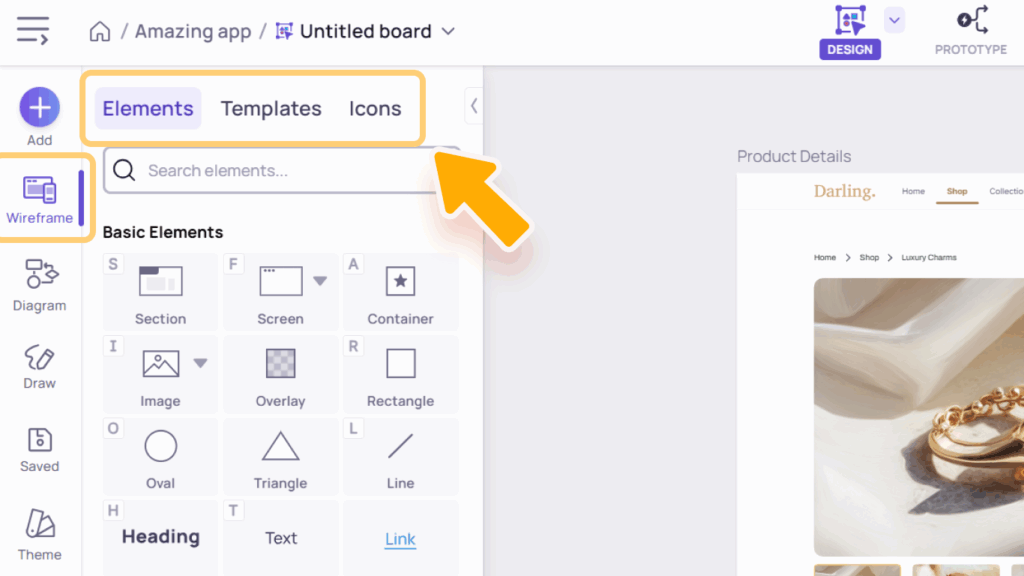Click the Search elements input field

pos(290,171)
